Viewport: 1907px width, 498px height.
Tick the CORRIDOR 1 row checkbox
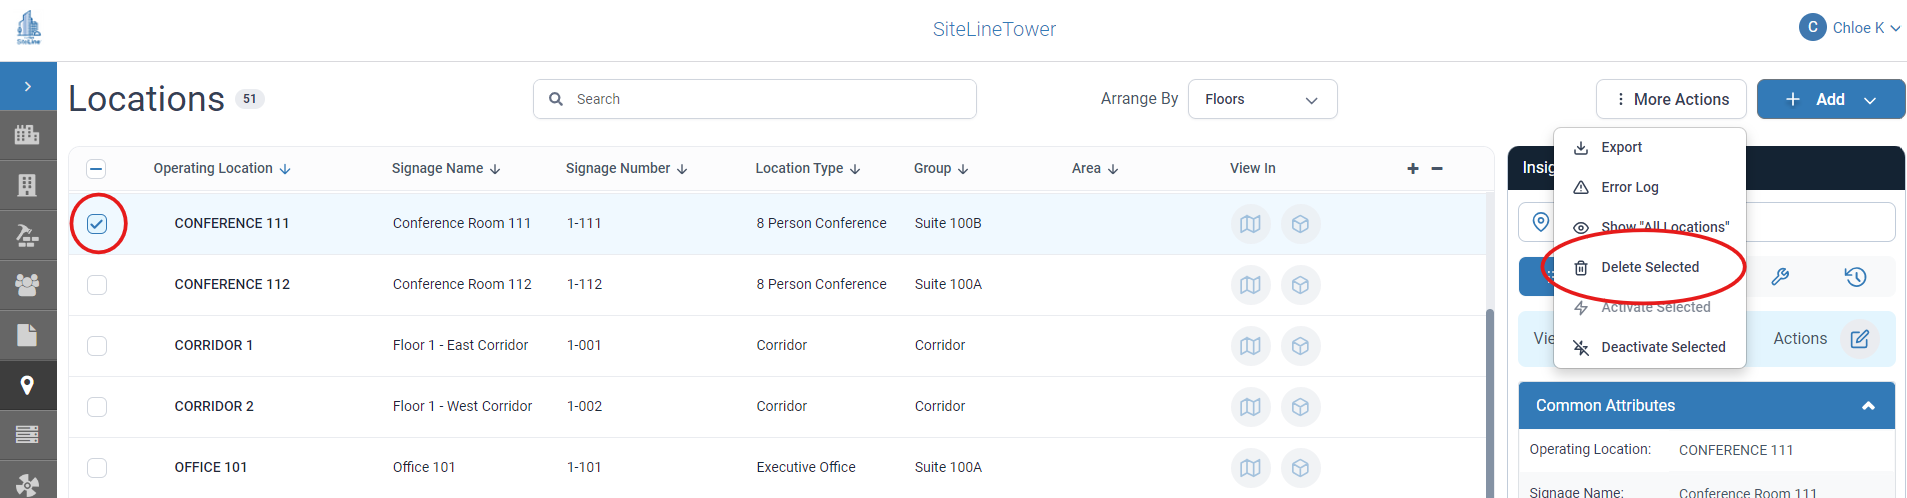click(97, 346)
